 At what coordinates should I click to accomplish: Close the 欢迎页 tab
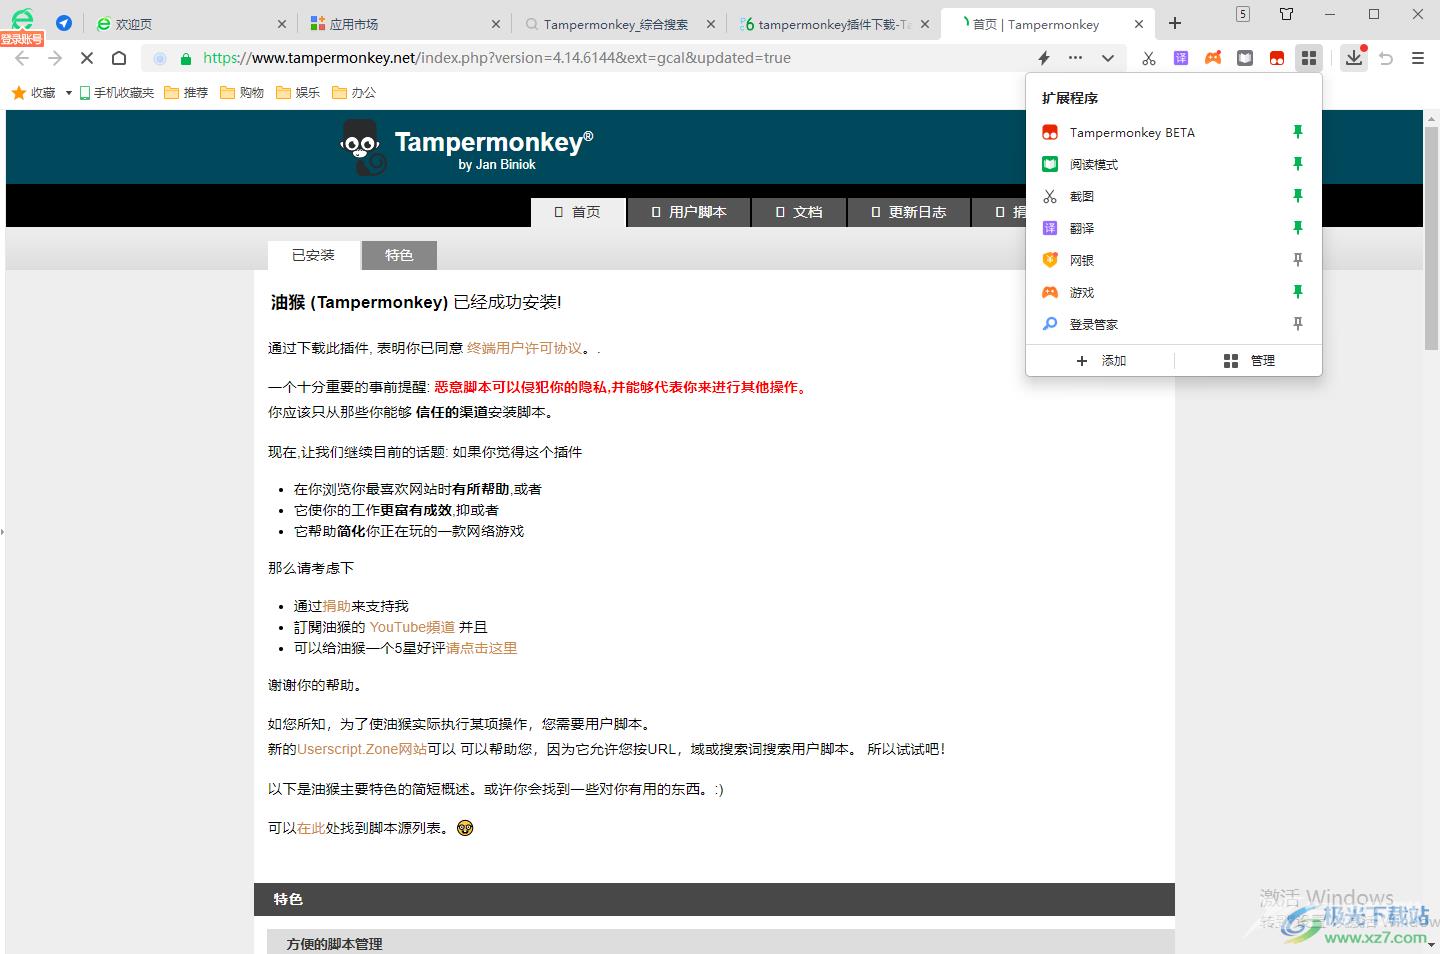click(x=281, y=24)
